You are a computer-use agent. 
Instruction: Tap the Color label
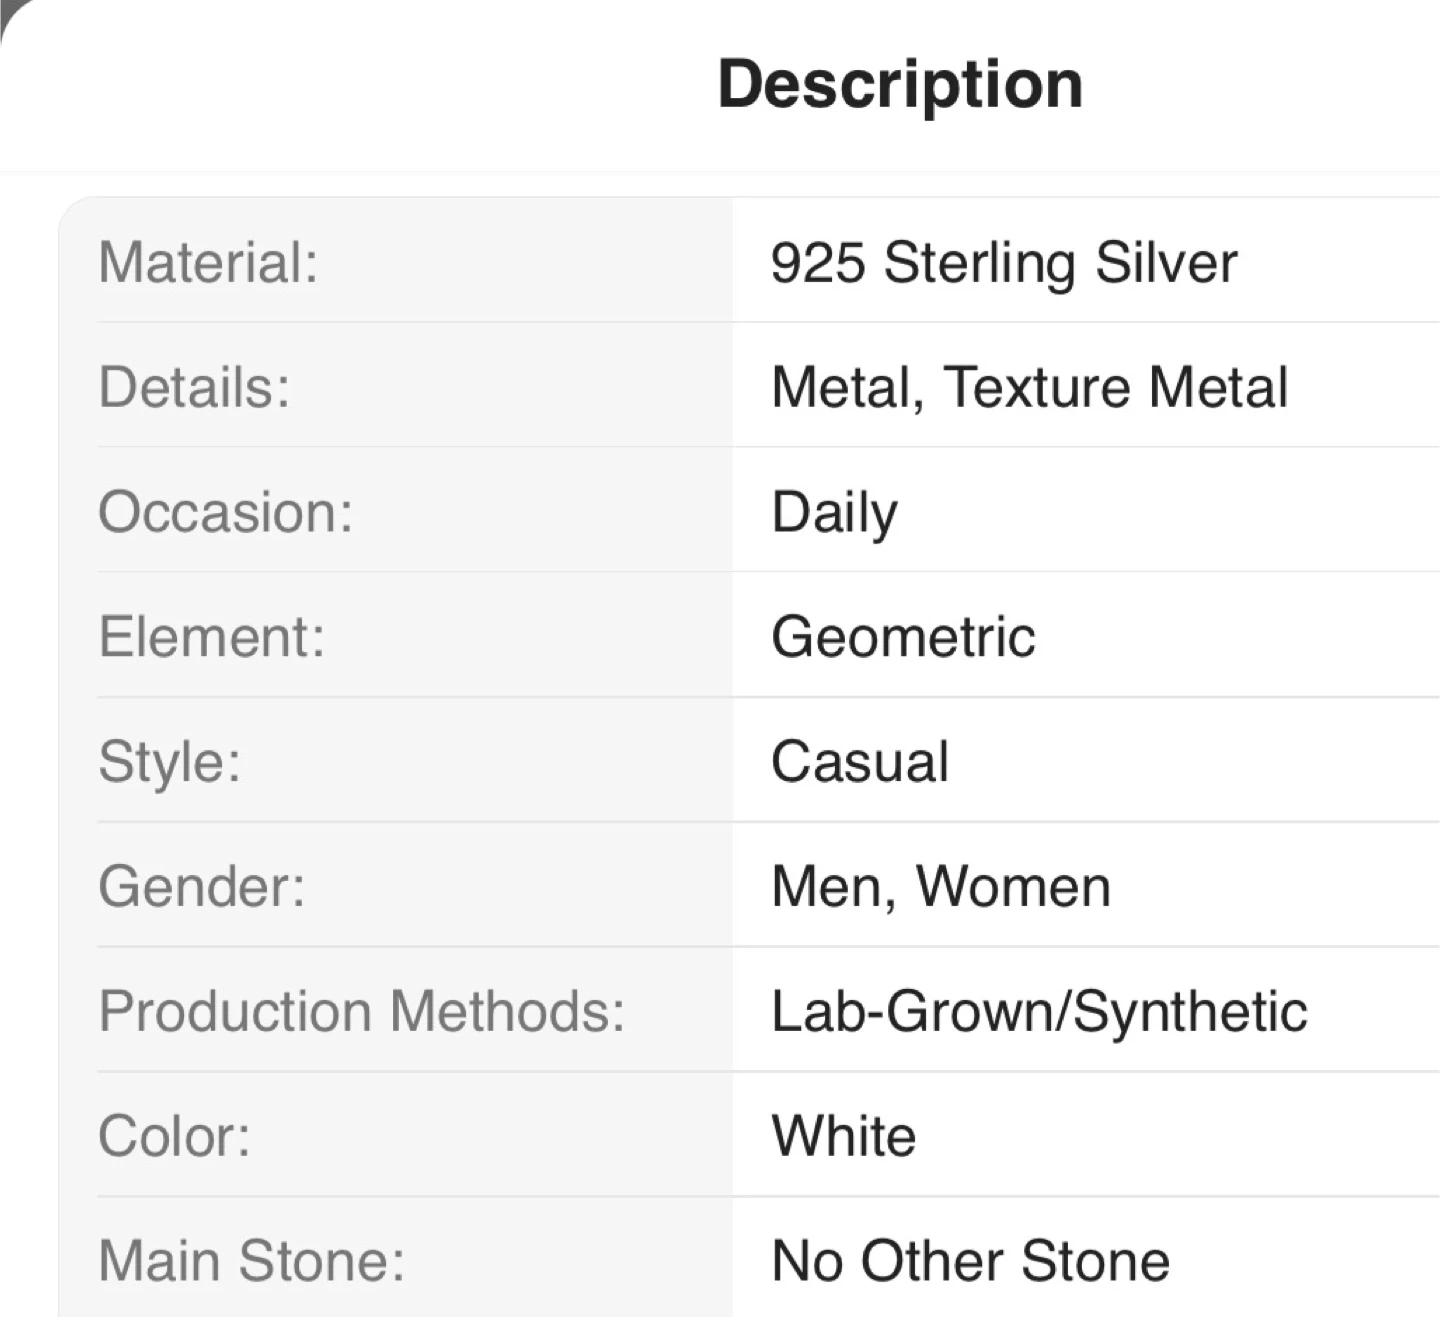tap(174, 1136)
